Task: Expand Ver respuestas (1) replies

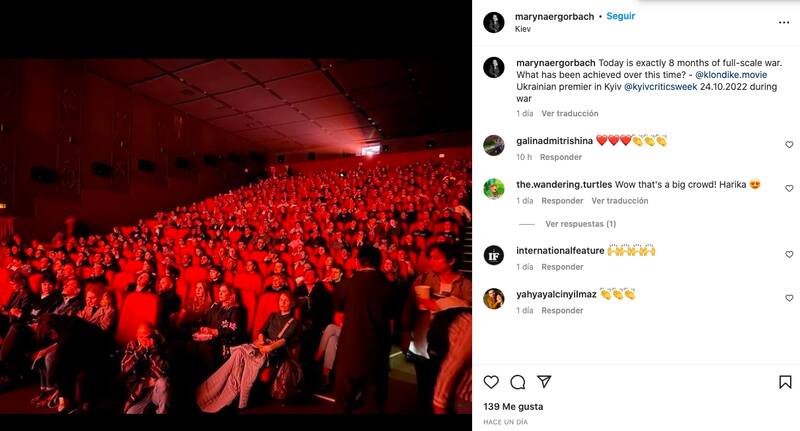Action: click(x=580, y=224)
